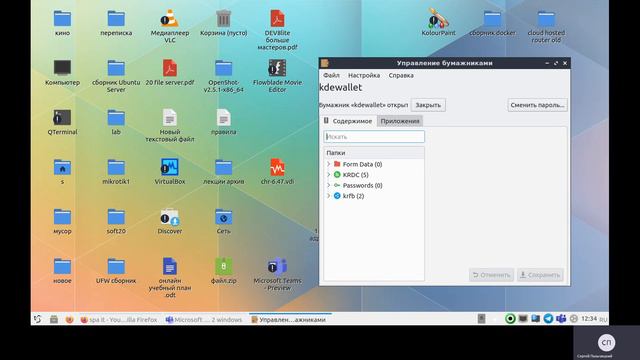Expand the KRDC (5) folder
This screenshot has height=360, width=640.
pyautogui.click(x=329, y=175)
